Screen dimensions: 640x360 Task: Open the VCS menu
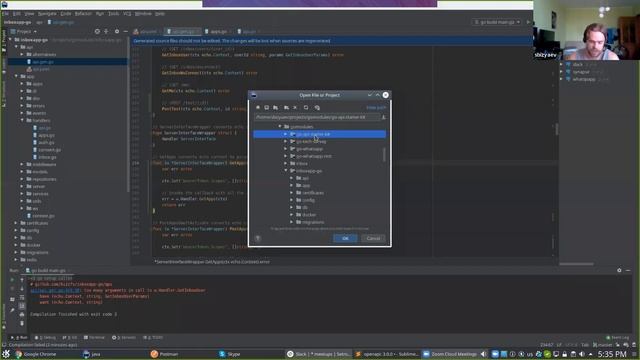pos(127,13)
